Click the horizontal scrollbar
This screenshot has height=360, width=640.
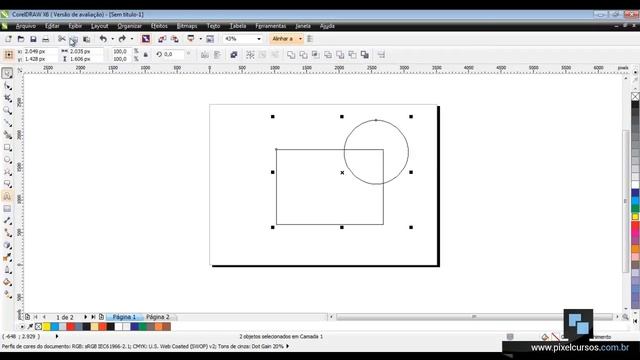point(474,317)
